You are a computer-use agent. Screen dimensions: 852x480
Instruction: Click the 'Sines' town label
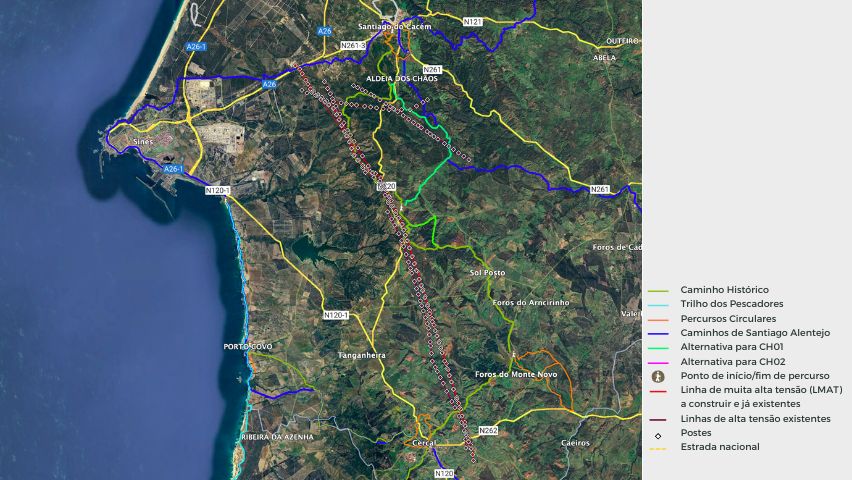point(143,141)
